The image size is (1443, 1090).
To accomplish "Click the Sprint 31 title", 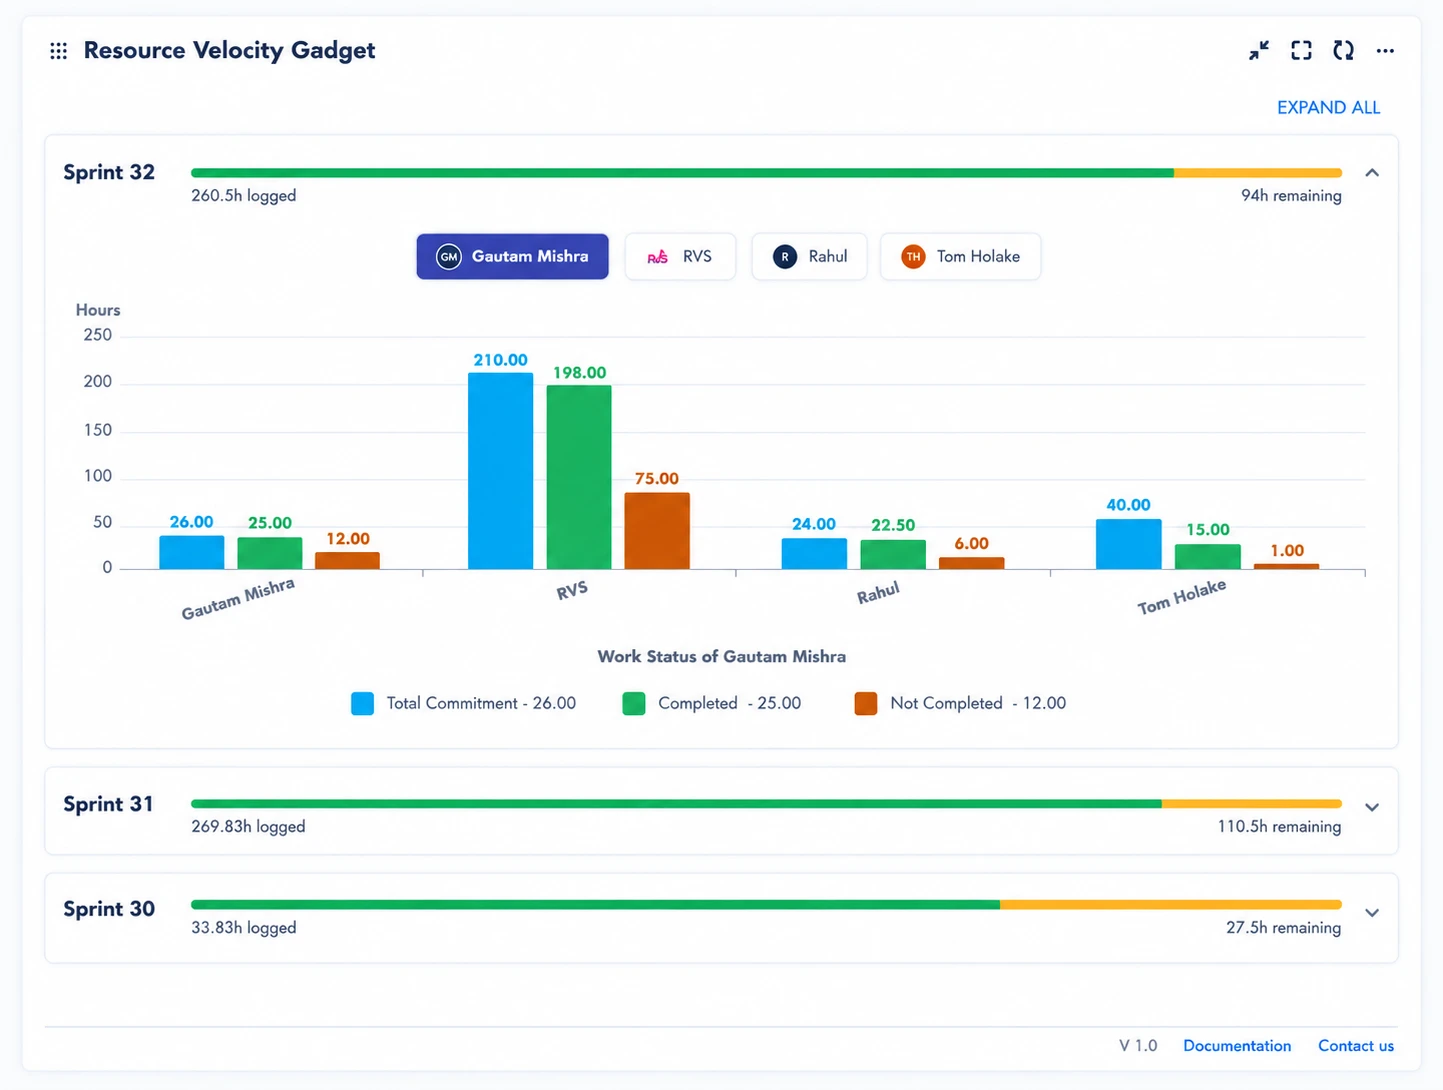I will click(108, 805).
